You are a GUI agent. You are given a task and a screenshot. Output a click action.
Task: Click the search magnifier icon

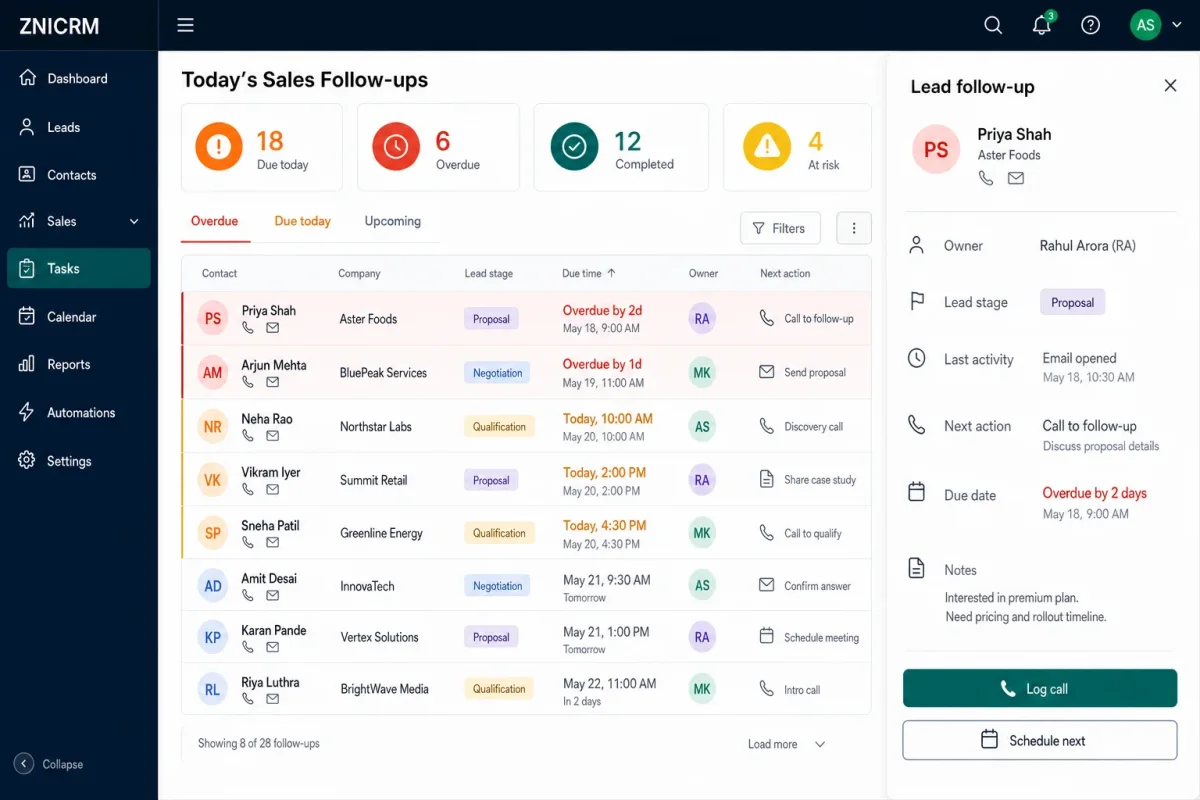coord(993,25)
